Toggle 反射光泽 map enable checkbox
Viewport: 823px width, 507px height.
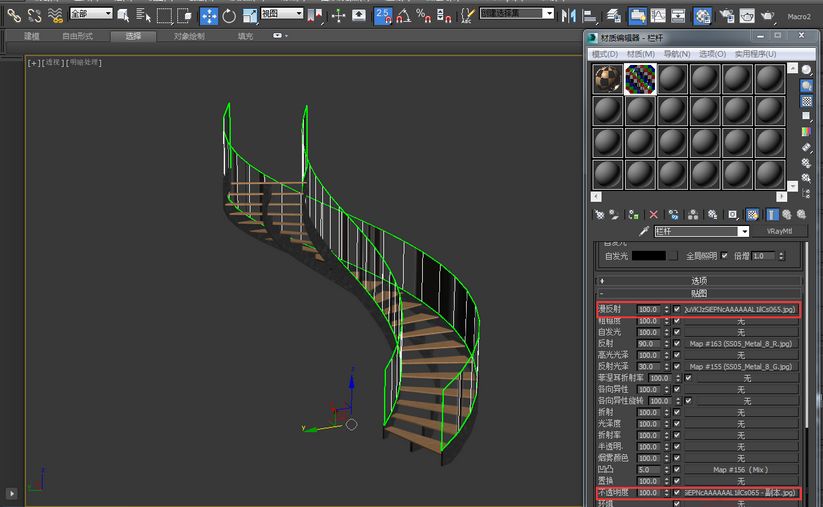(x=677, y=366)
